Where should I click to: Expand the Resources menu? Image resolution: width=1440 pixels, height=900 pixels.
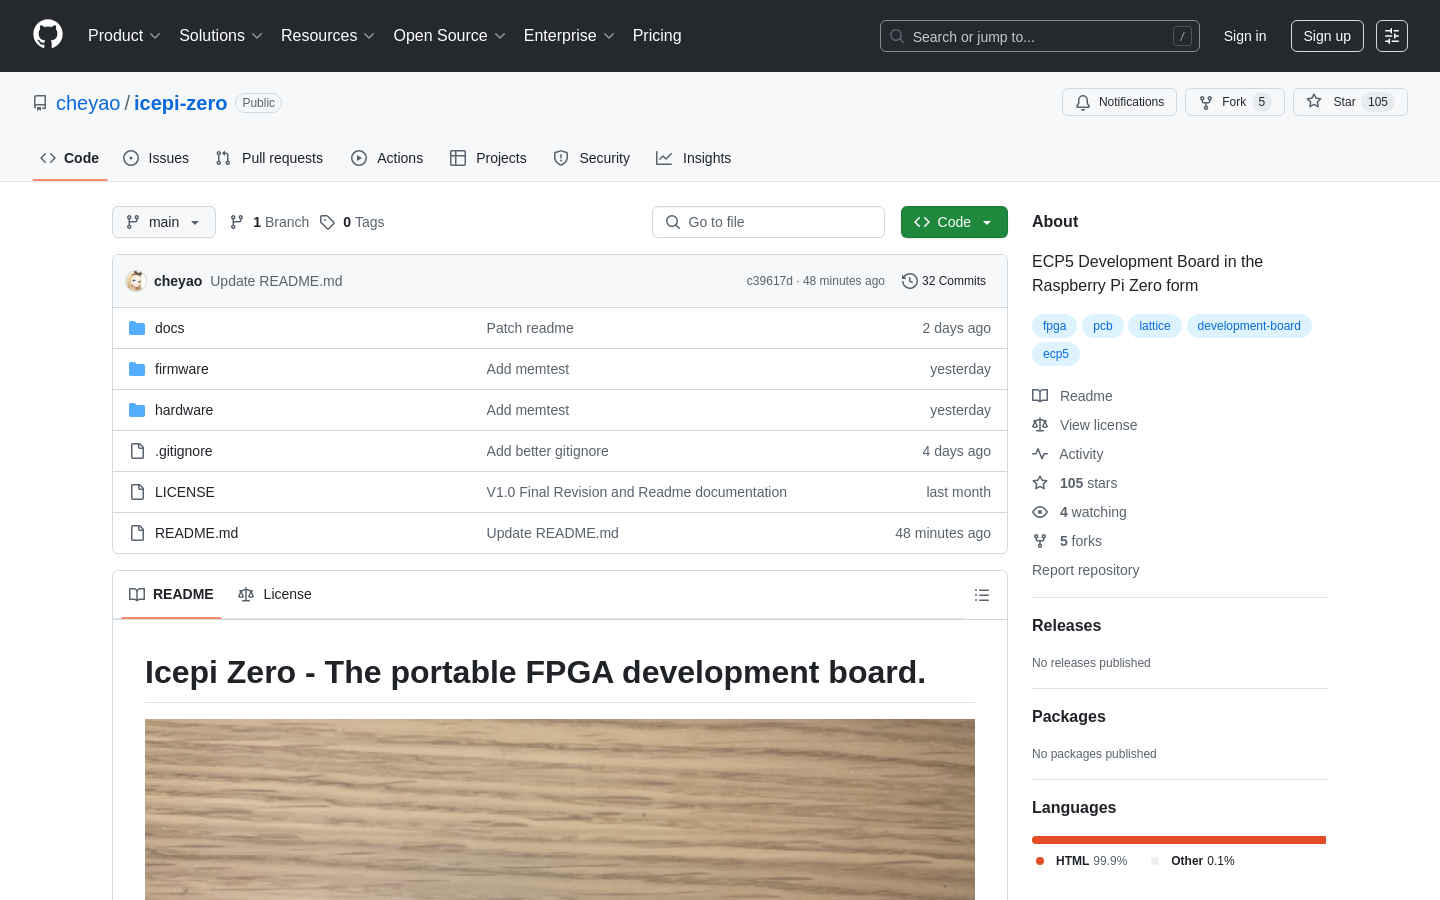pos(328,36)
